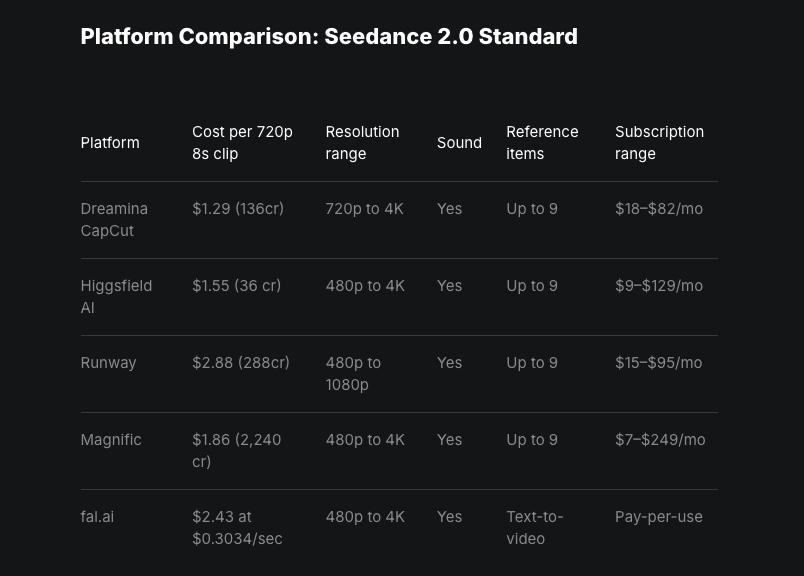The image size is (804, 576).
Task: Click the $2.88 (288cr) Runway cost
Action: click(x=241, y=363)
